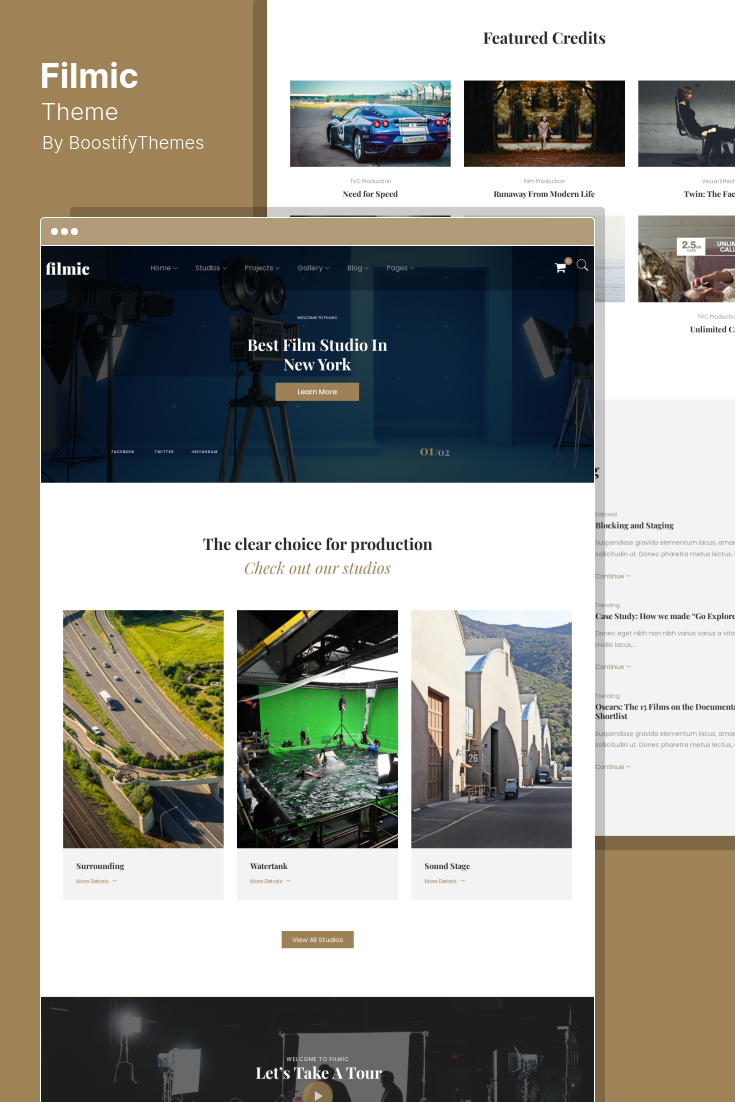Viewport: 735px width, 1102px height.
Task: Click the Filmic theme title
Action: pos(89,76)
